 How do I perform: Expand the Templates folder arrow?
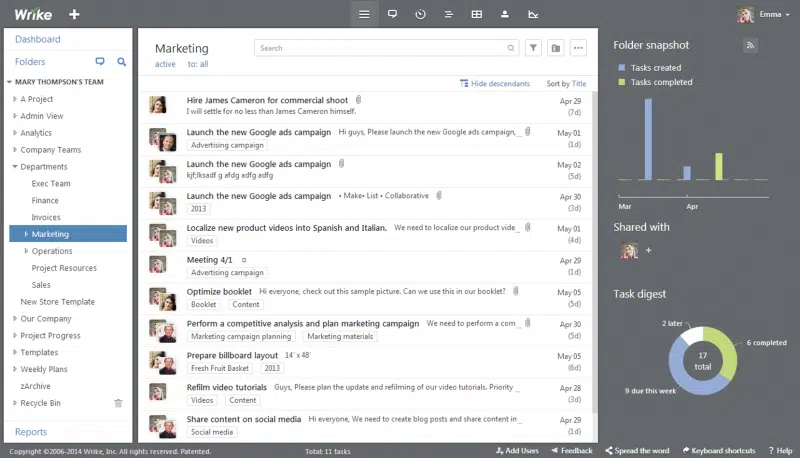15,352
